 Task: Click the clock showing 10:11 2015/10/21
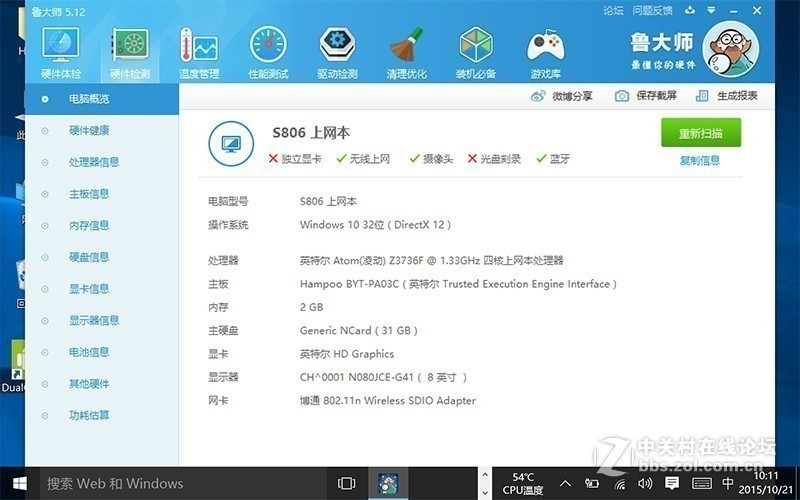pyautogui.click(x=766, y=483)
